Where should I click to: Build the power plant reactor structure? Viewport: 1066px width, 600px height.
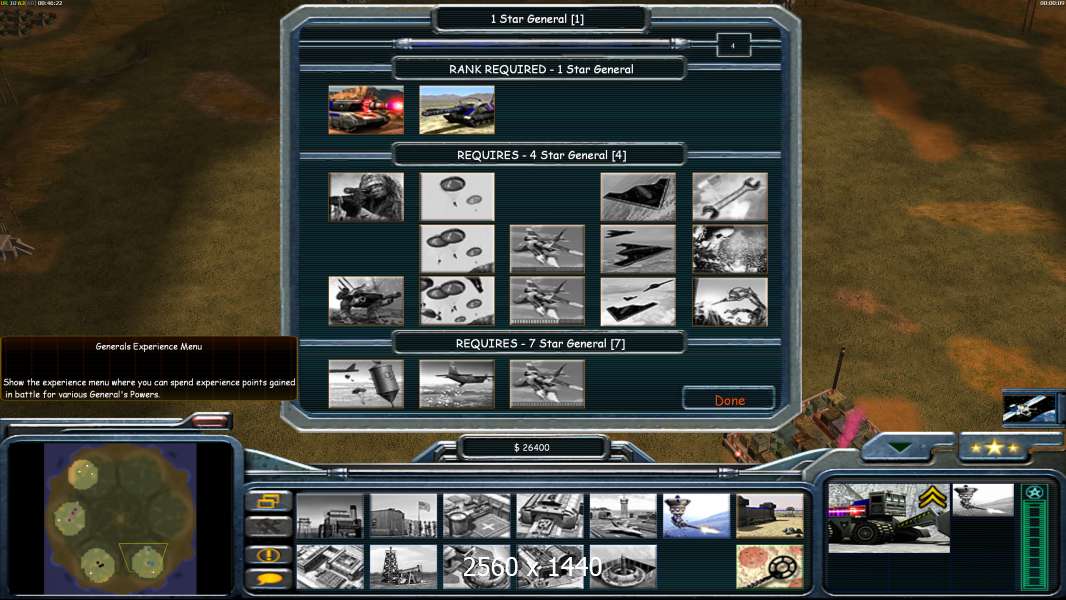pyautogui.click(x=330, y=516)
